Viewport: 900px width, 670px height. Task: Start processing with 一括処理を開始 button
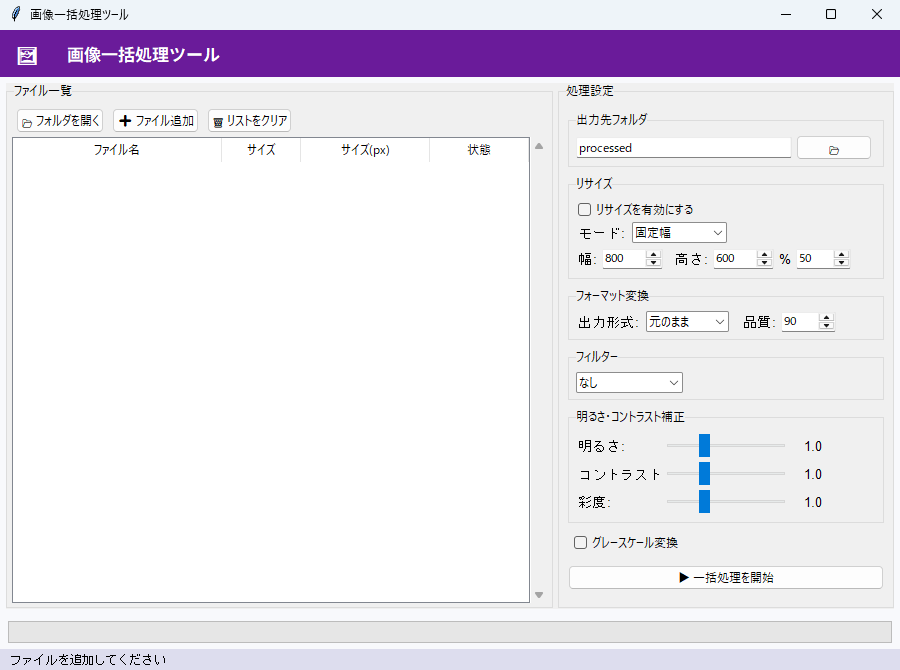pos(726,578)
